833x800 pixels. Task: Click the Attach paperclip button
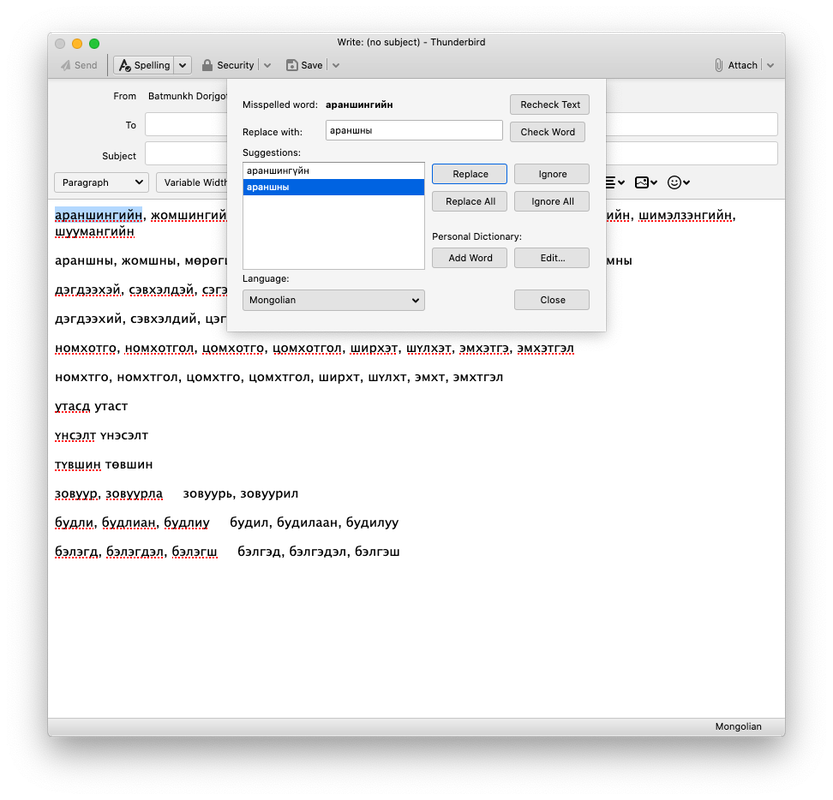click(x=736, y=65)
